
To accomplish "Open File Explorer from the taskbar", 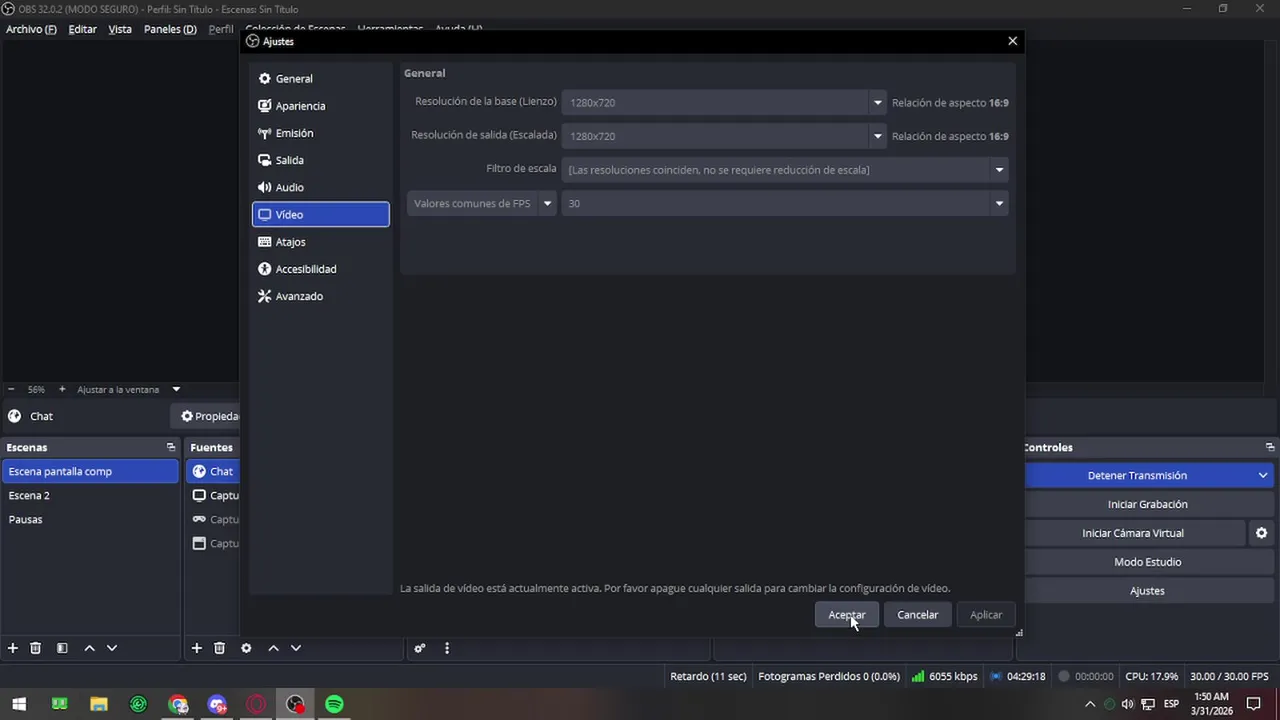I will click(98, 704).
